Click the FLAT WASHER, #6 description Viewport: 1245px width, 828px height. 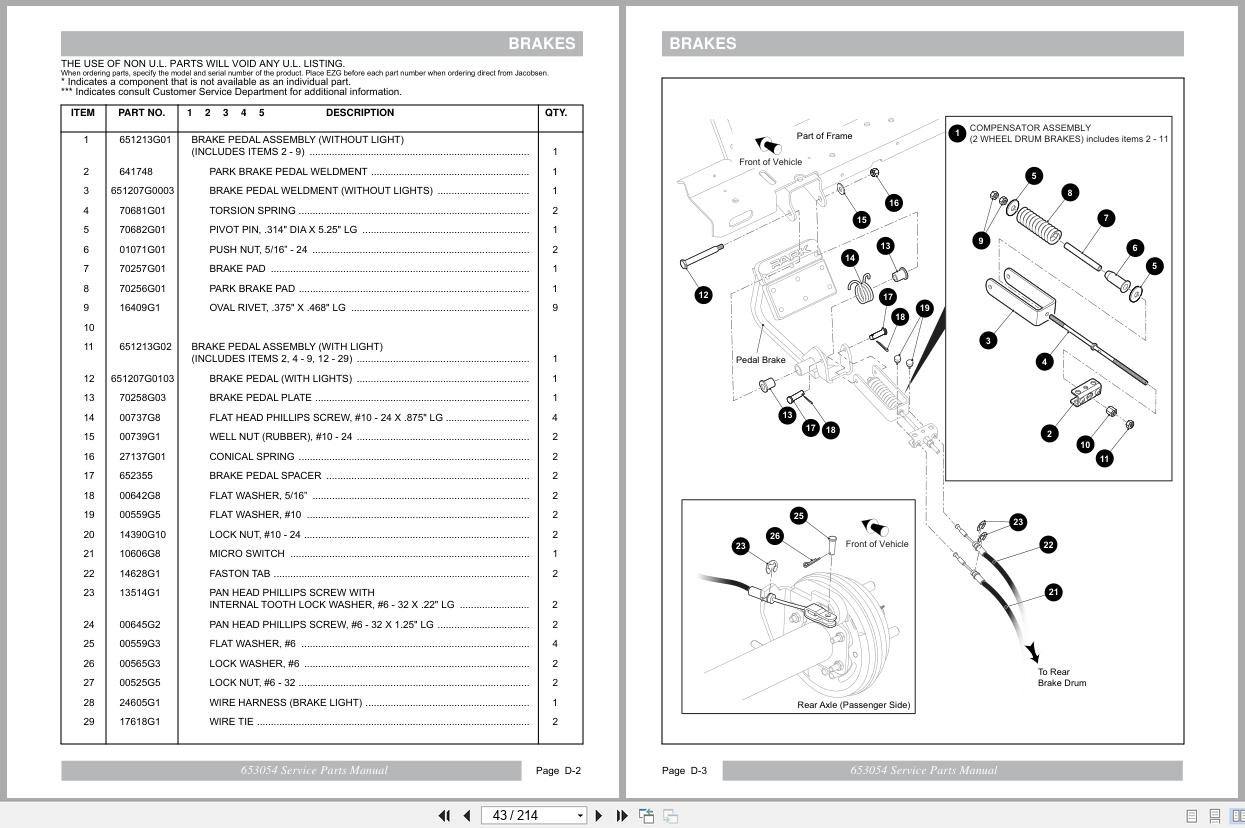(x=252, y=644)
